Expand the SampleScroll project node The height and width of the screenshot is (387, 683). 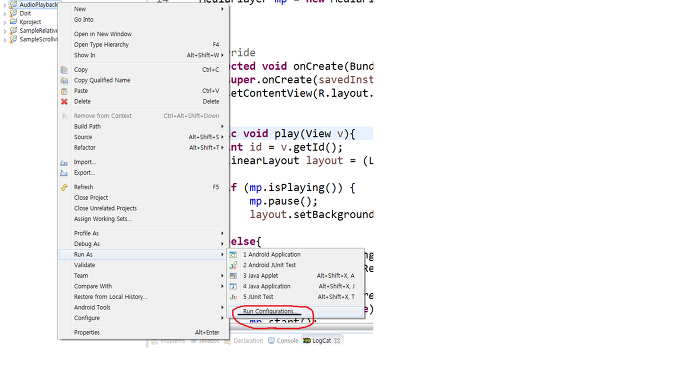coord(5,40)
